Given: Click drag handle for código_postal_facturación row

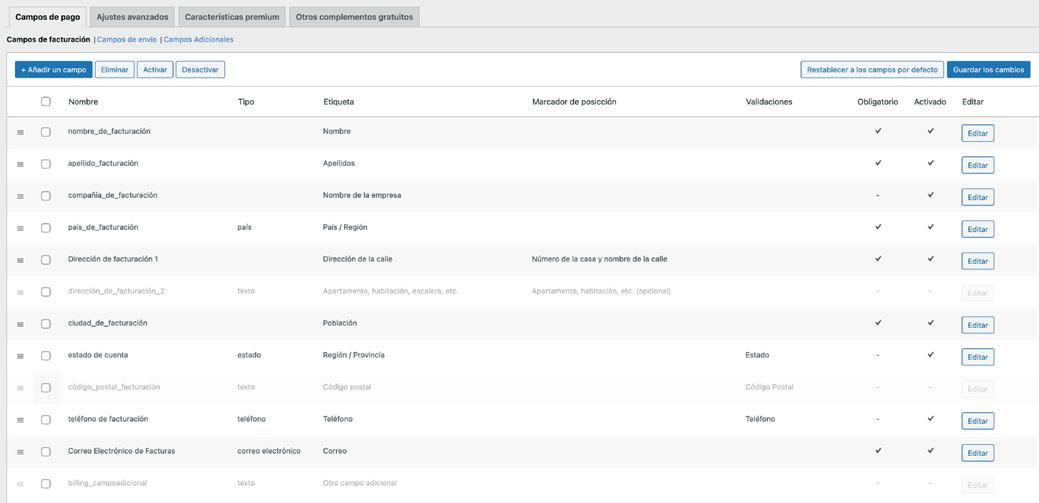Looking at the screenshot, I should (20, 388).
